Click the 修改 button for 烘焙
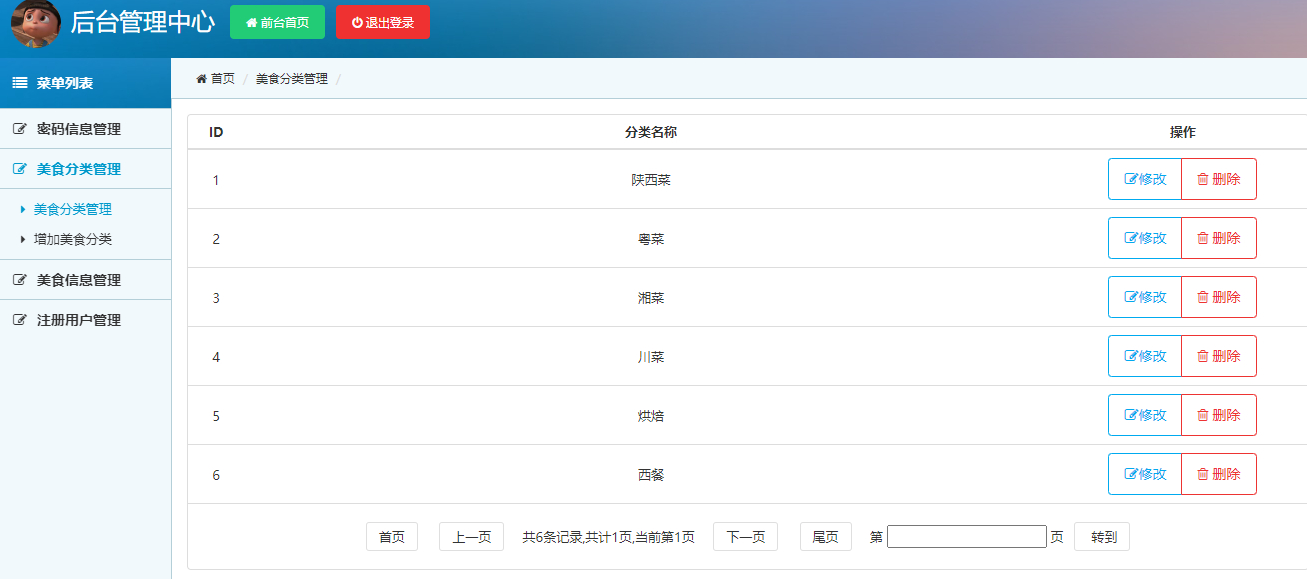1307x579 pixels. tap(1144, 414)
